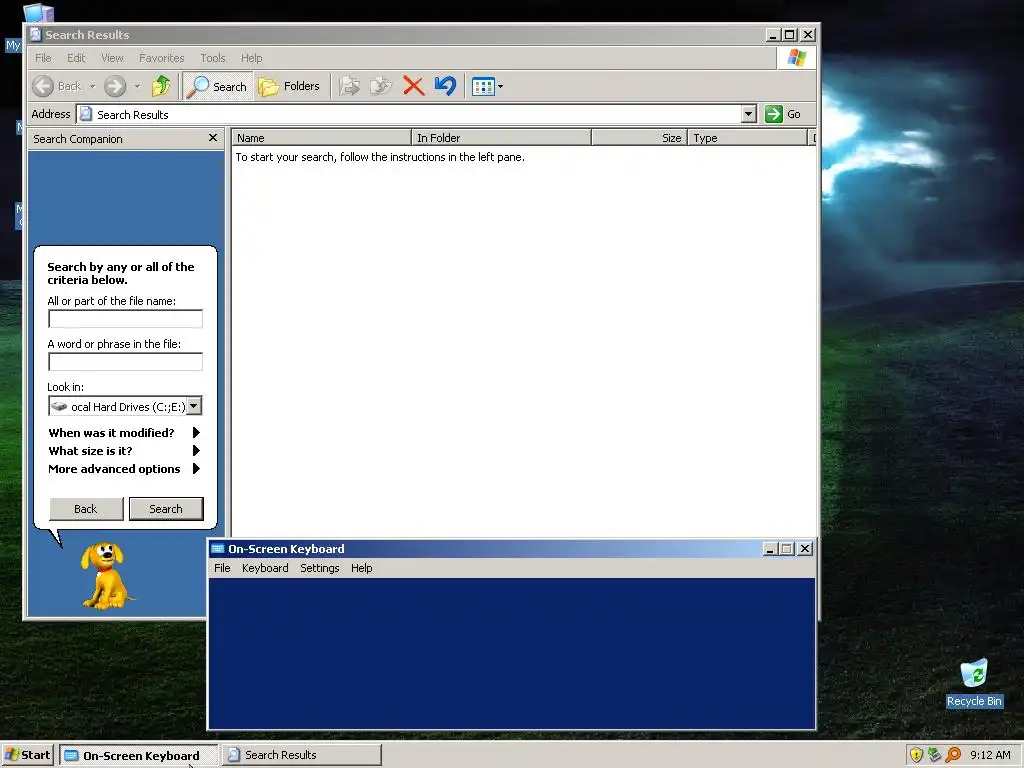Open the Help menu in Search Results
This screenshot has width=1024, height=768.
pyautogui.click(x=251, y=58)
